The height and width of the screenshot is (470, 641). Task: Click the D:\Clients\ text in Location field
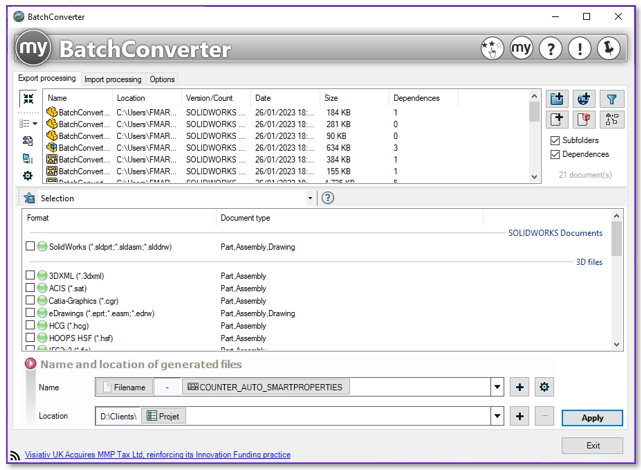click(x=118, y=416)
